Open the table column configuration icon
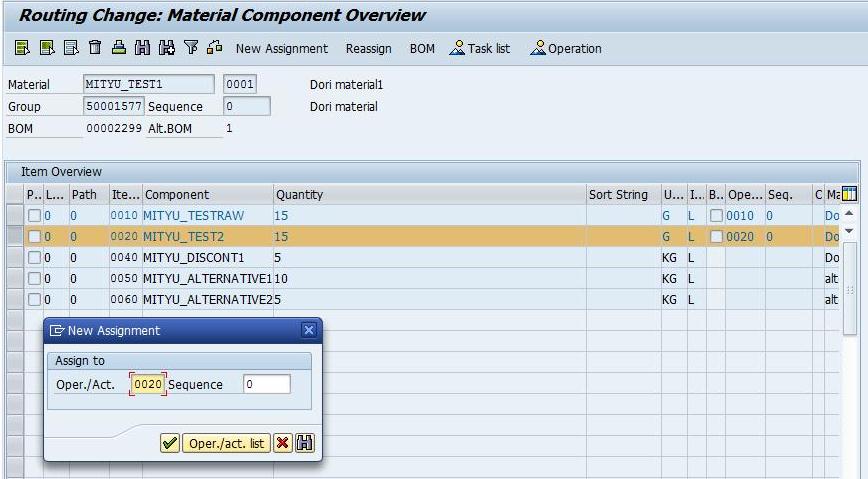Screen dimensions: 868x479 [x=849, y=194]
